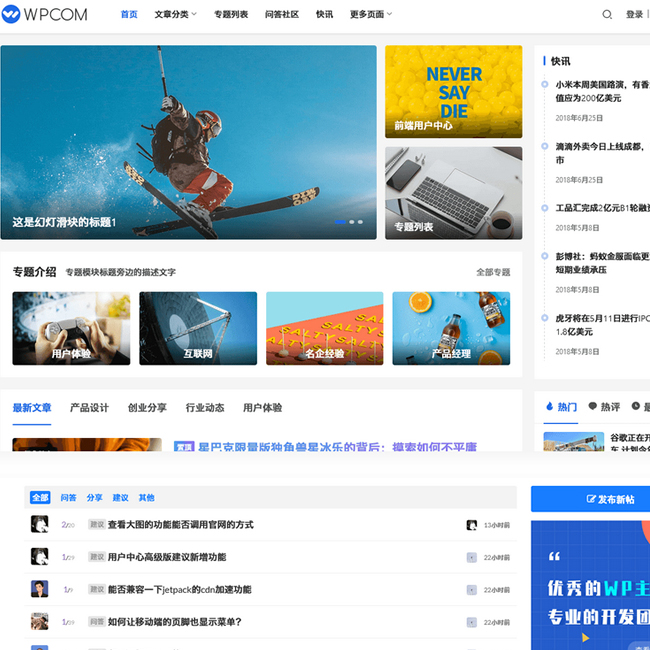Open the skier slide titled 这是幻灯滑块的标题1
650x650 pixels.
click(189, 142)
